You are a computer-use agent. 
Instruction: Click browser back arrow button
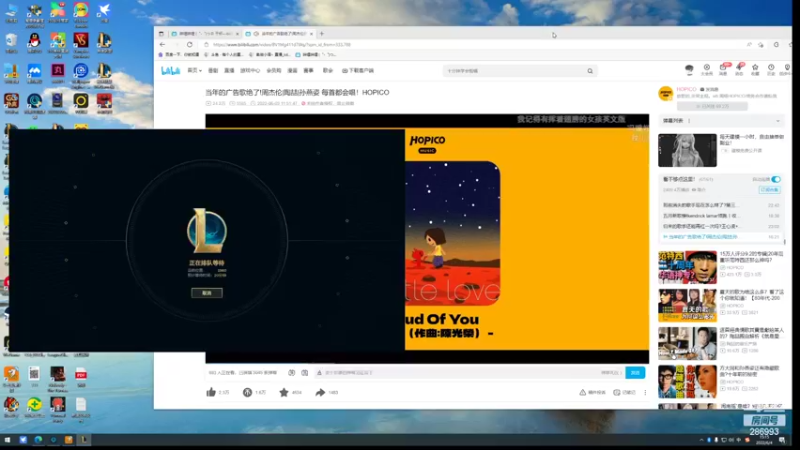(162, 44)
